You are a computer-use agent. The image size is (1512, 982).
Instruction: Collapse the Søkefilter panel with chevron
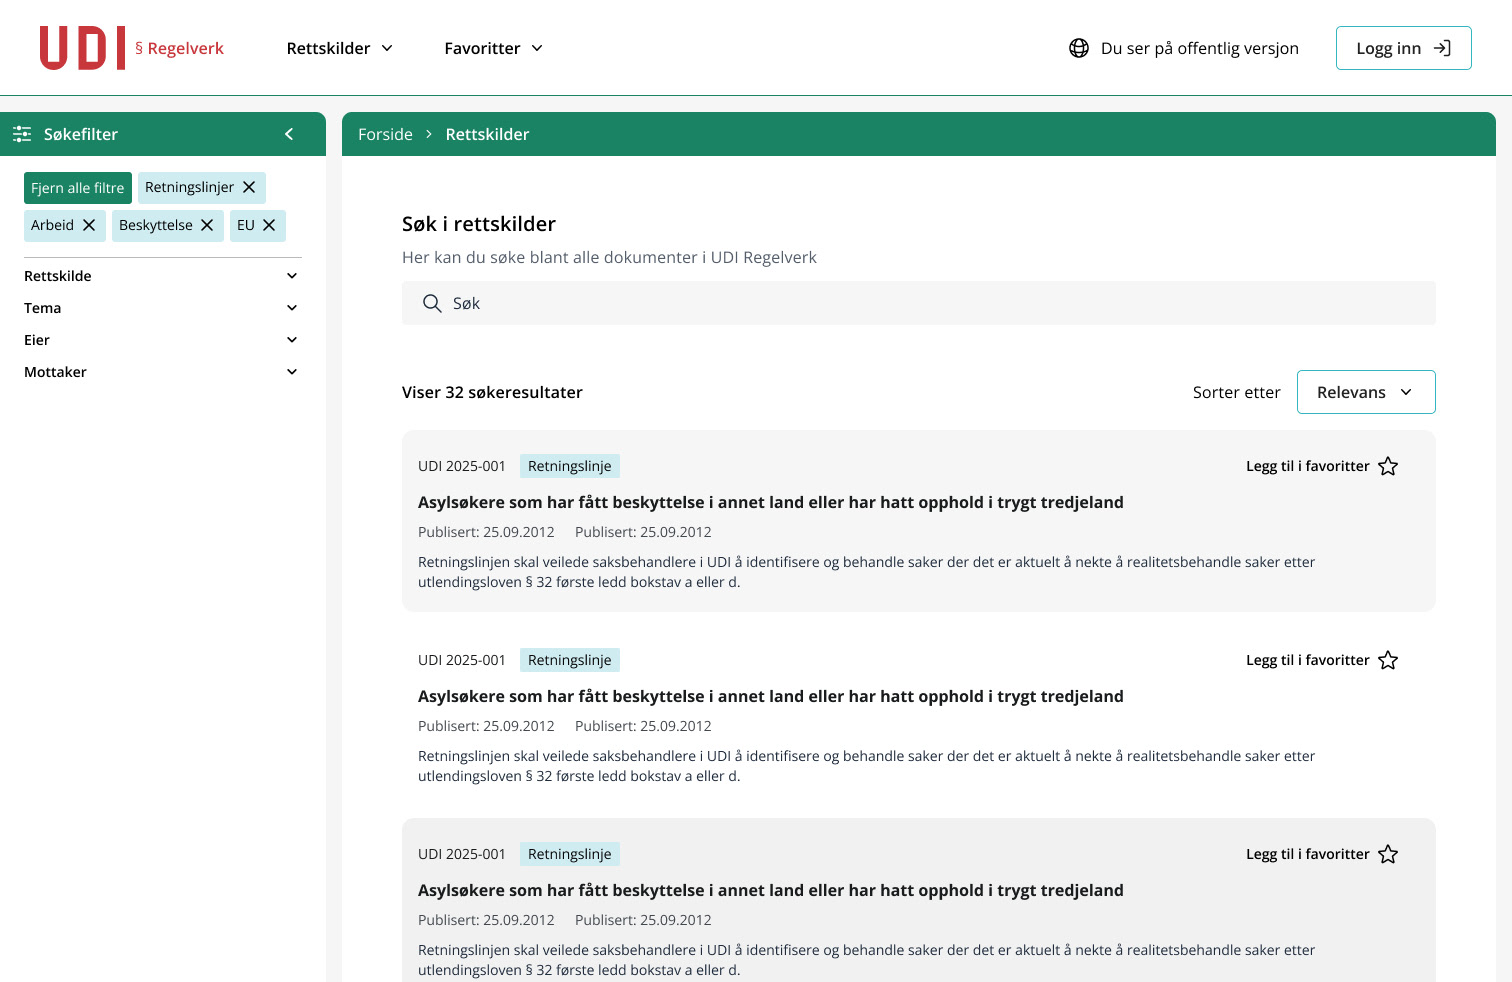tap(289, 134)
